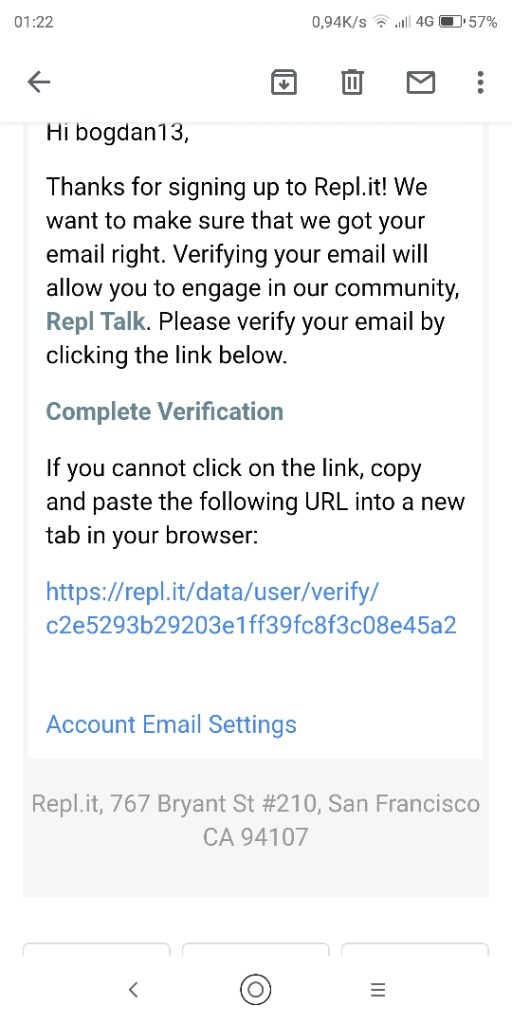
Task: Click the Complete Verification link
Action: pyautogui.click(x=165, y=411)
